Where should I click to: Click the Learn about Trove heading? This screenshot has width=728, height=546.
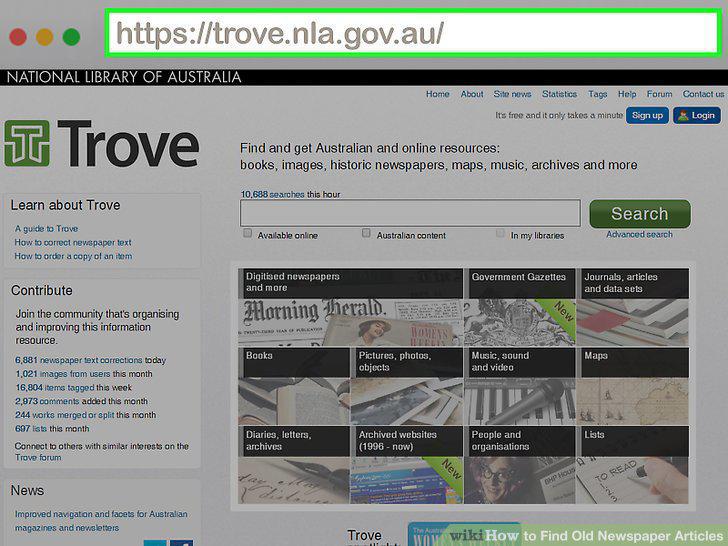click(x=65, y=205)
